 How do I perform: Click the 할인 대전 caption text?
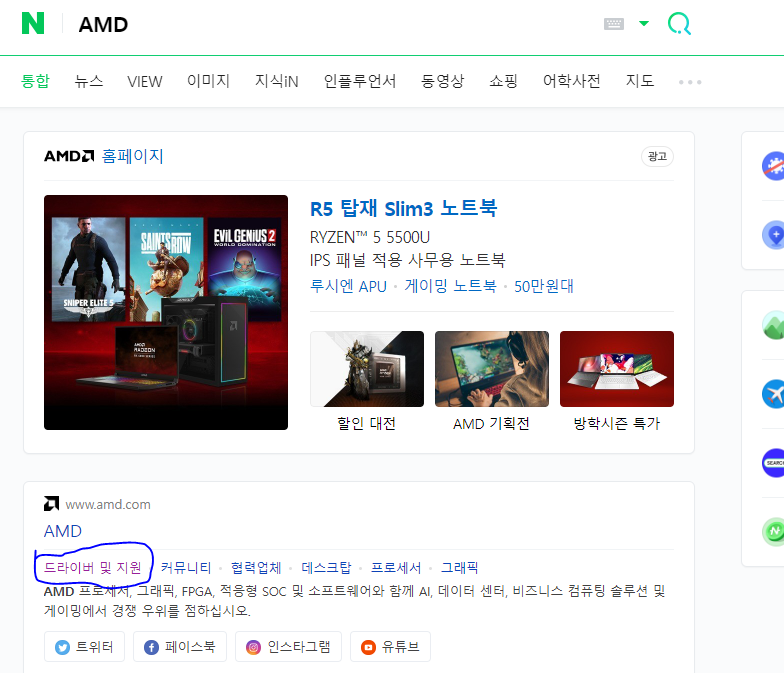[366, 424]
